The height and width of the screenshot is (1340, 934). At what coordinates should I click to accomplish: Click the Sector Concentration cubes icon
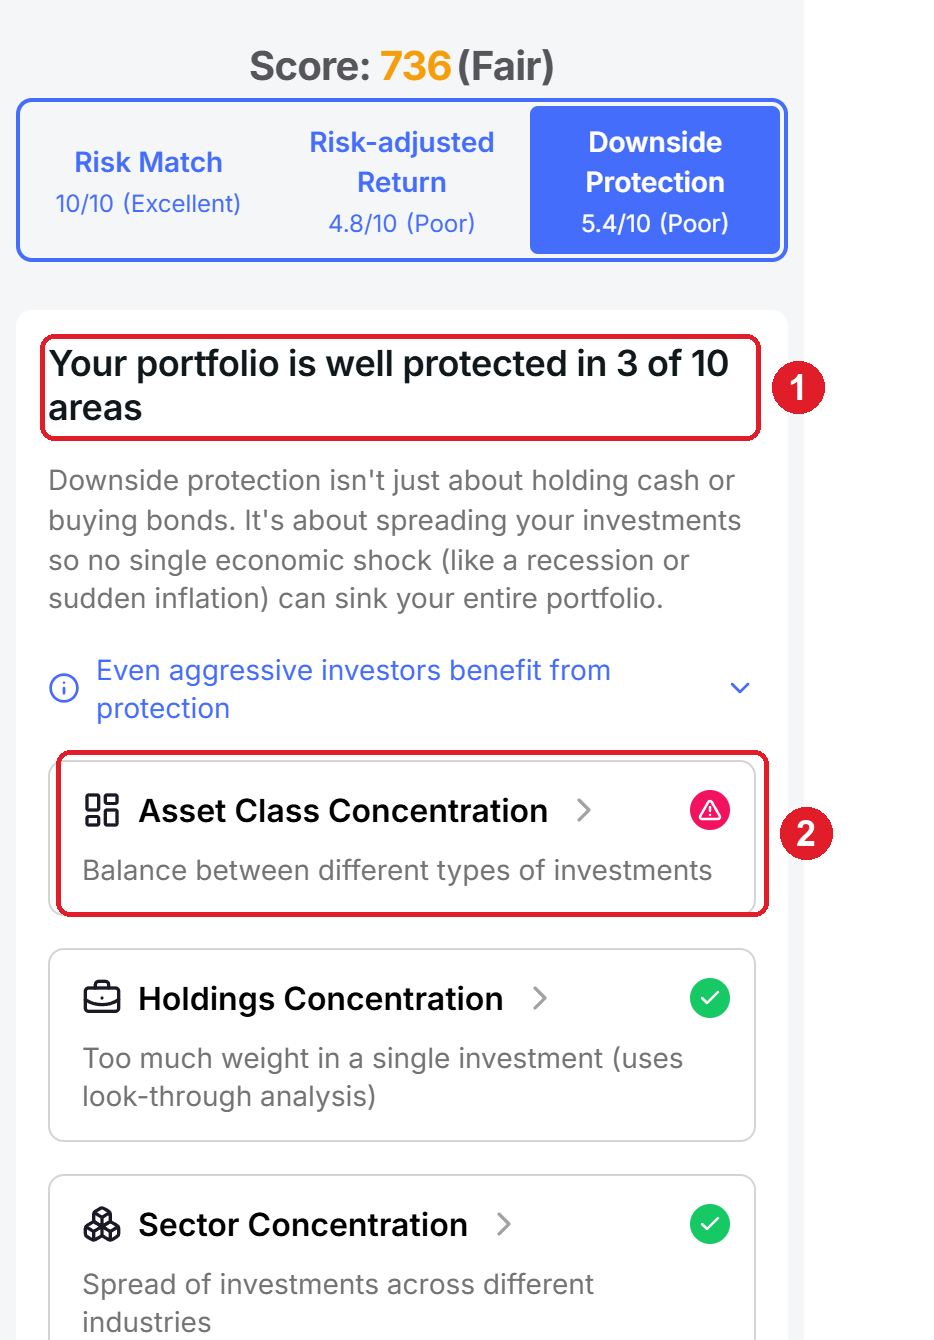102,1224
